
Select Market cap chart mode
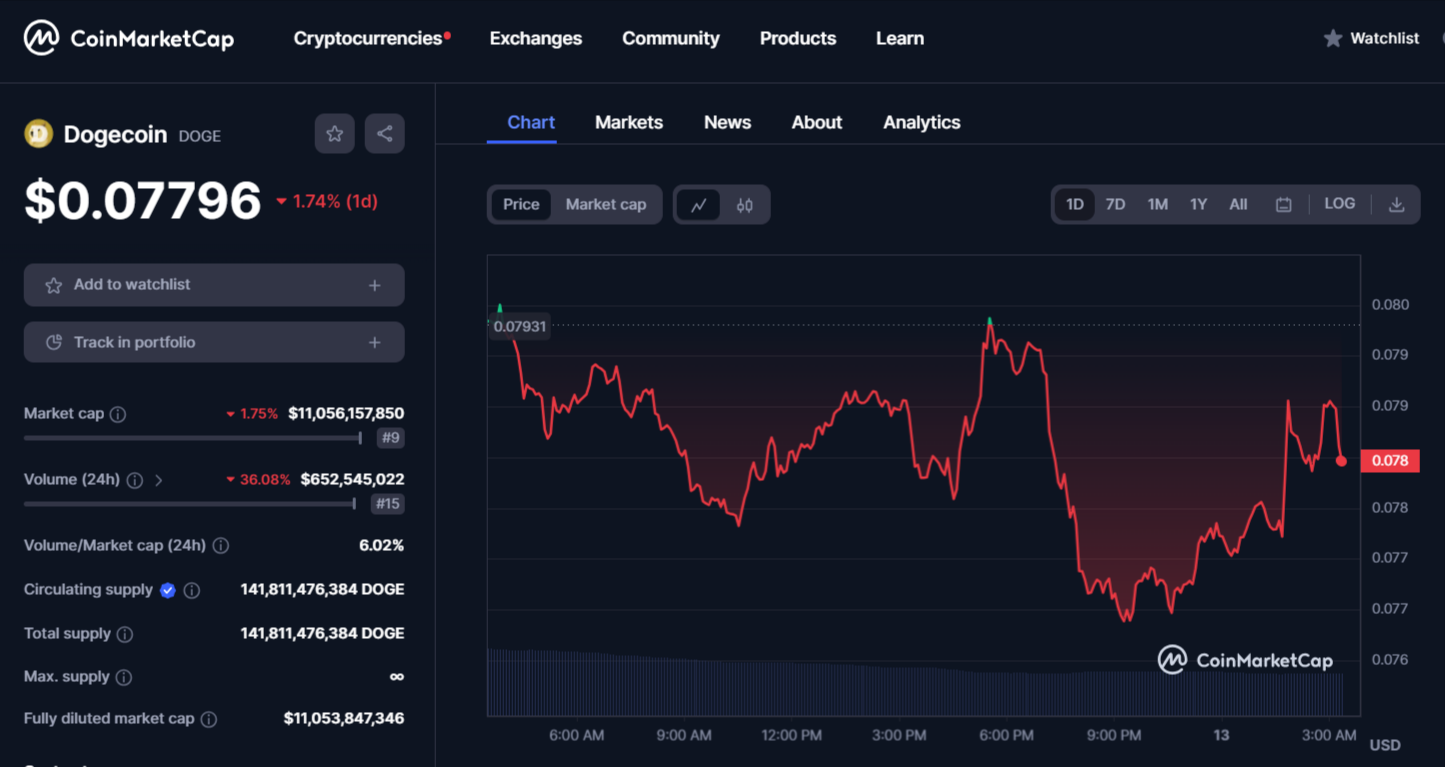606,204
